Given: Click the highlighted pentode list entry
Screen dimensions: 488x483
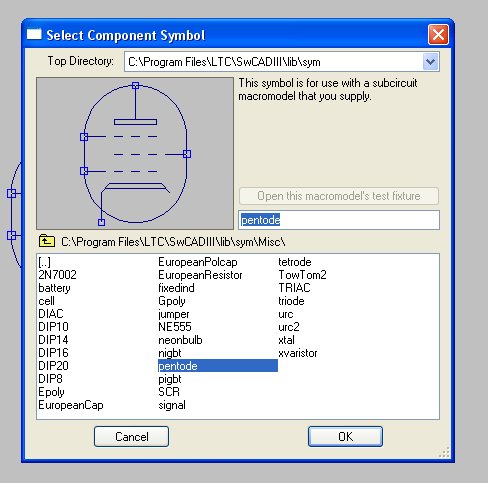Looking at the screenshot, I should (218, 366).
